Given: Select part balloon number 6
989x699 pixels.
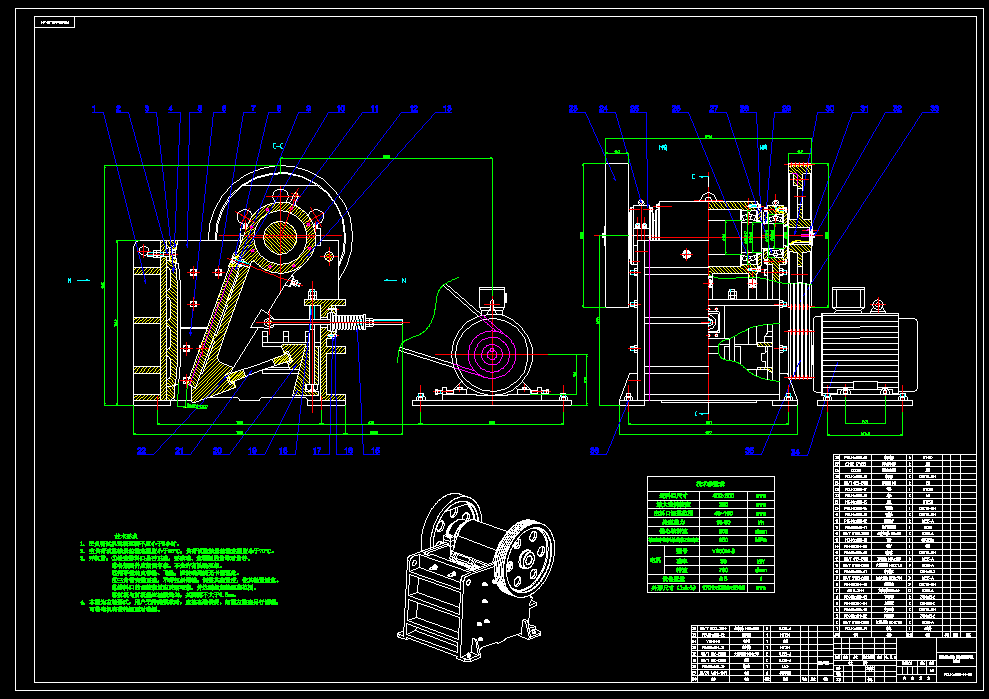Looking at the screenshot, I should (x=224, y=109).
